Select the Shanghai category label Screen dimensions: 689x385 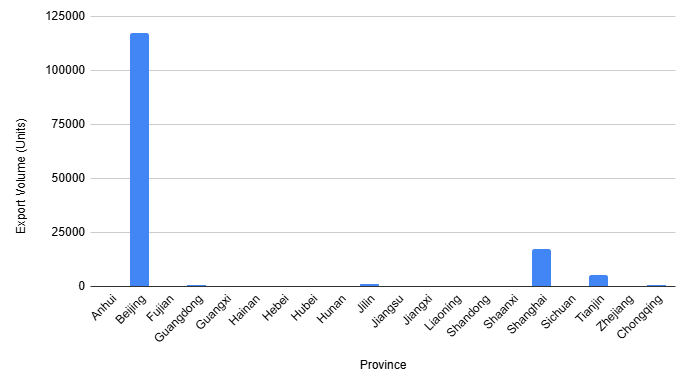click(527, 314)
